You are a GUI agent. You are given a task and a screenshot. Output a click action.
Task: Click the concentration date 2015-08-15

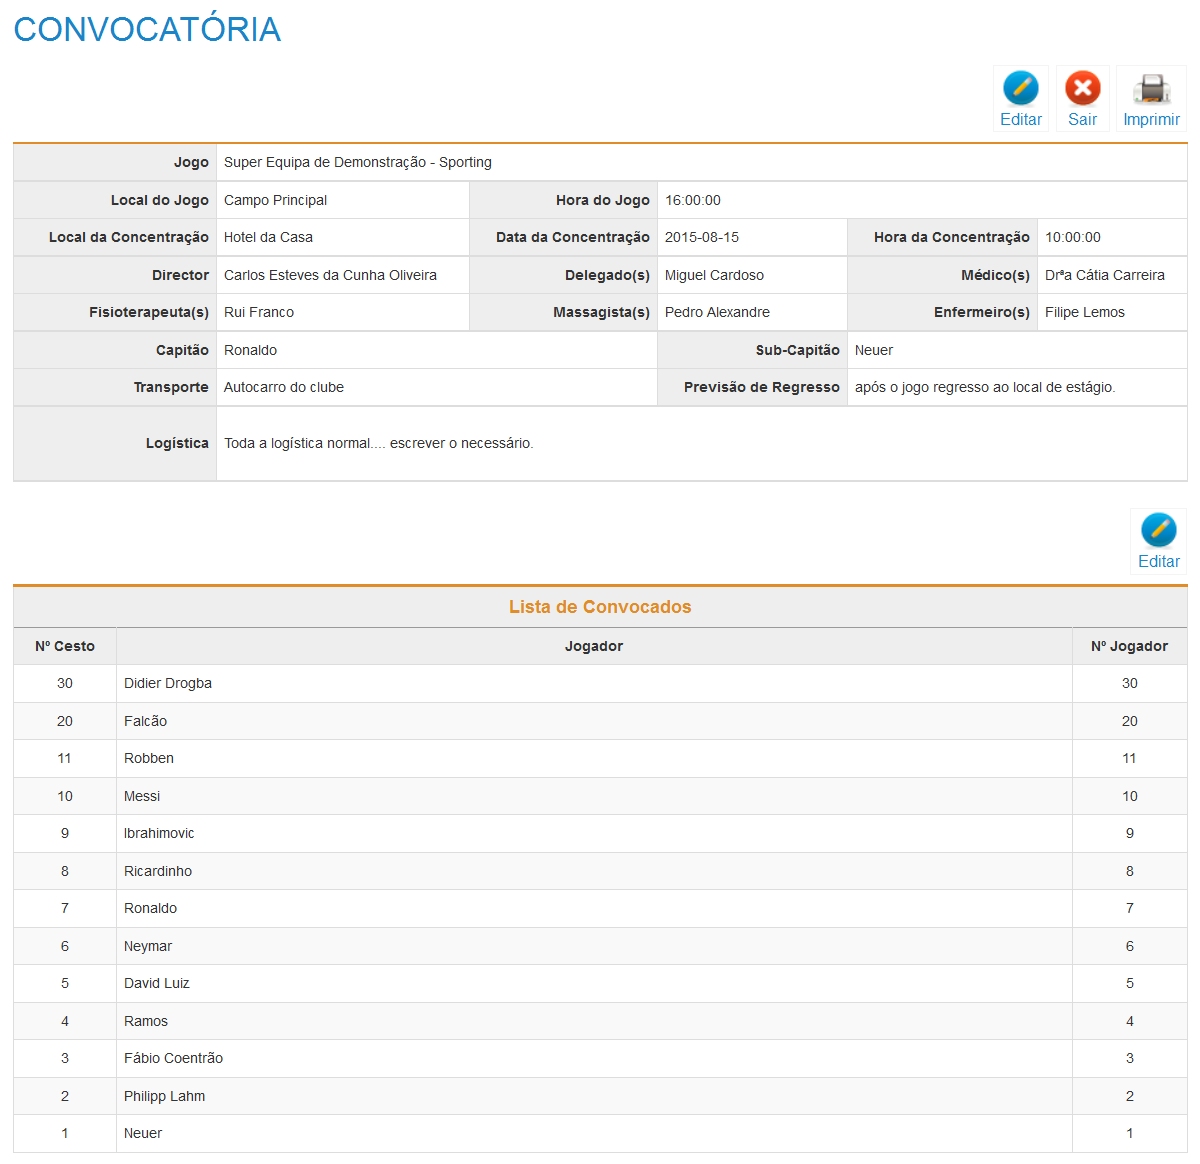pyautogui.click(x=702, y=237)
